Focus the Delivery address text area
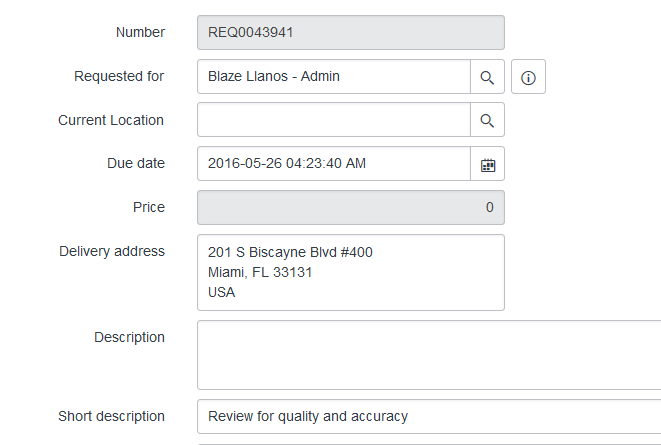 351,273
